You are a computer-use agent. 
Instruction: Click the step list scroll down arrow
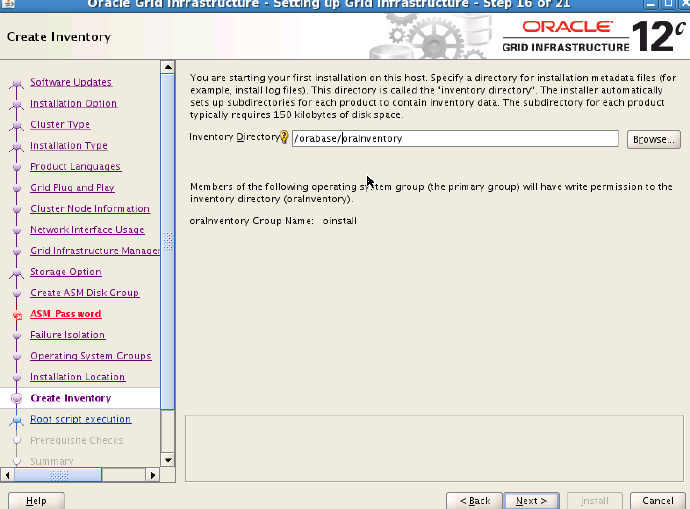(x=168, y=460)
